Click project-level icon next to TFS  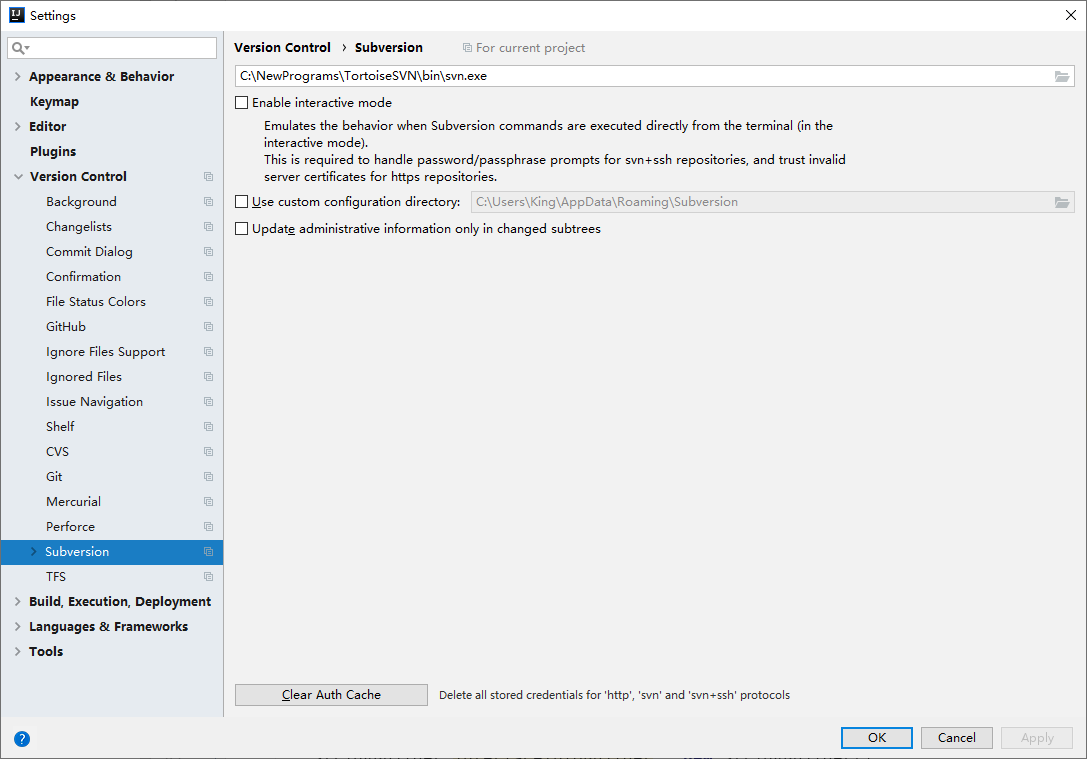[x=208, y=577]
